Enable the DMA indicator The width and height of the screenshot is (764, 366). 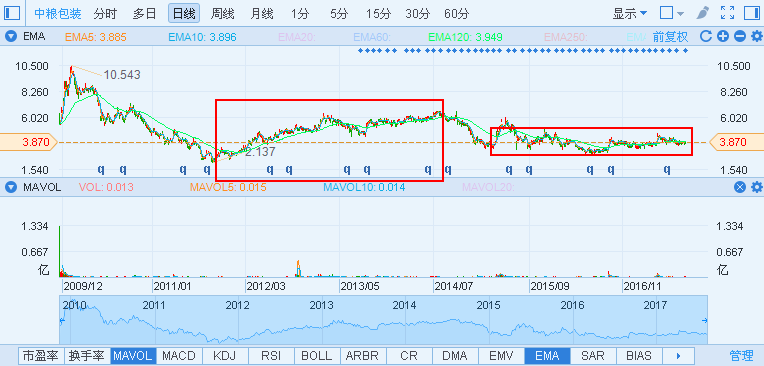tap(455, 356)
